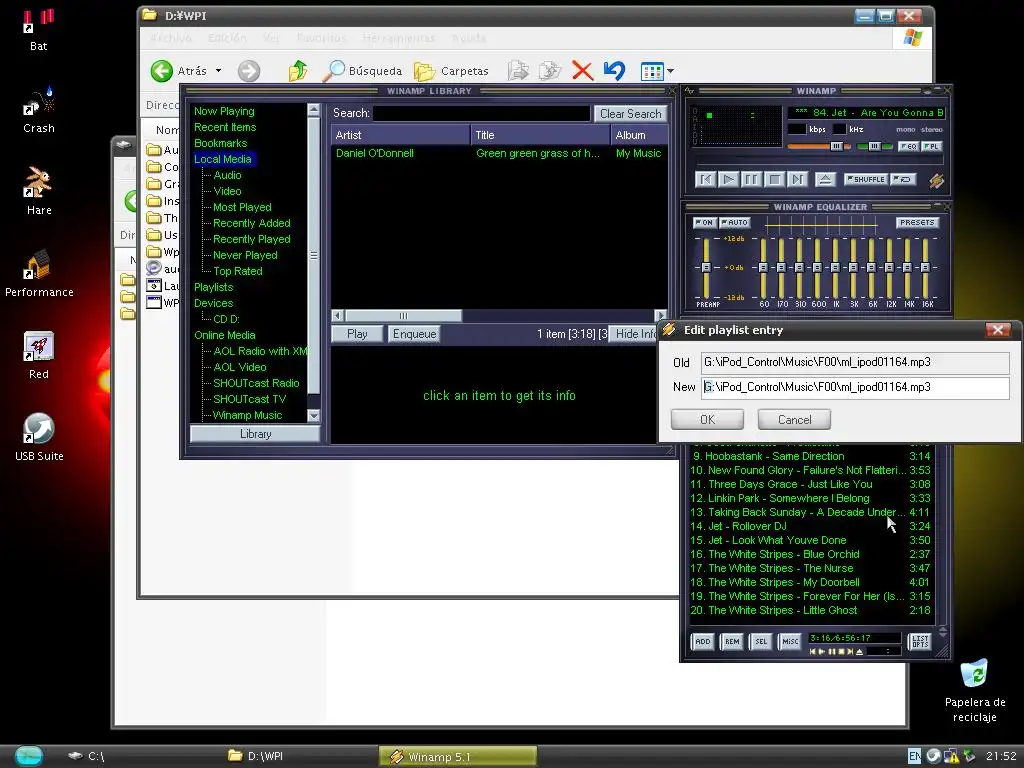Open the playlist REM menu button
This screenshot has width=1024, height=768.
point(732,641)
